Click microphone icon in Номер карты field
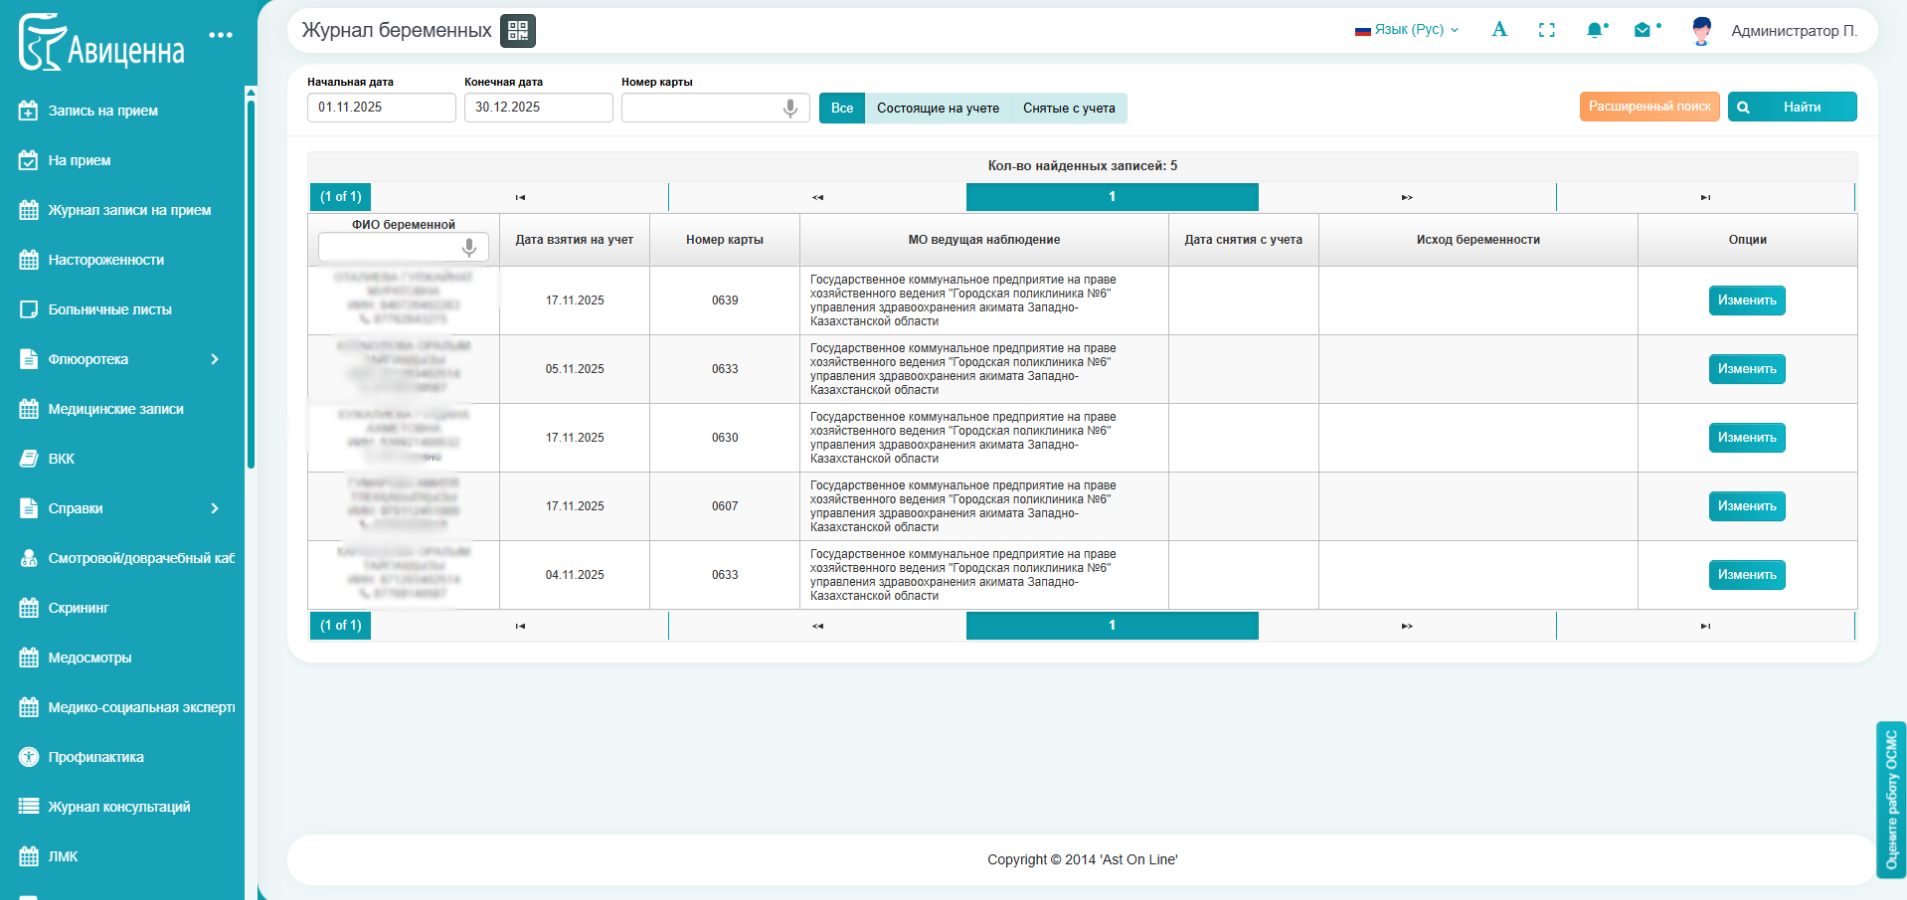 [x=790, y=108]
